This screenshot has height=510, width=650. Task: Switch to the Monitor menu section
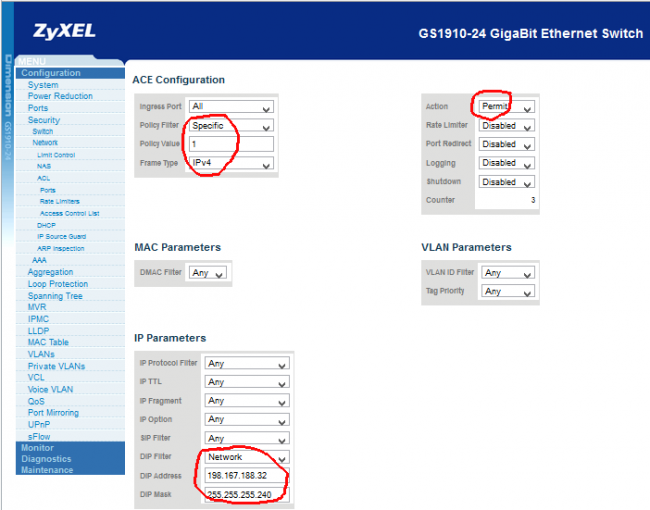tap(37, 448)
